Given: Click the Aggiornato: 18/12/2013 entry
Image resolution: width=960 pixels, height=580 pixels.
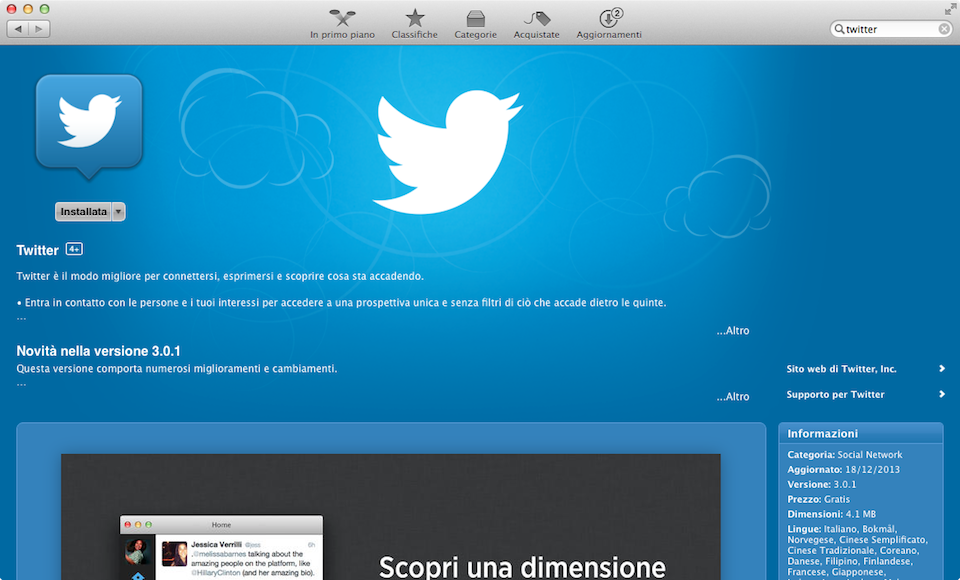Looking at the screenshot, I should click(x=843, y=469).
